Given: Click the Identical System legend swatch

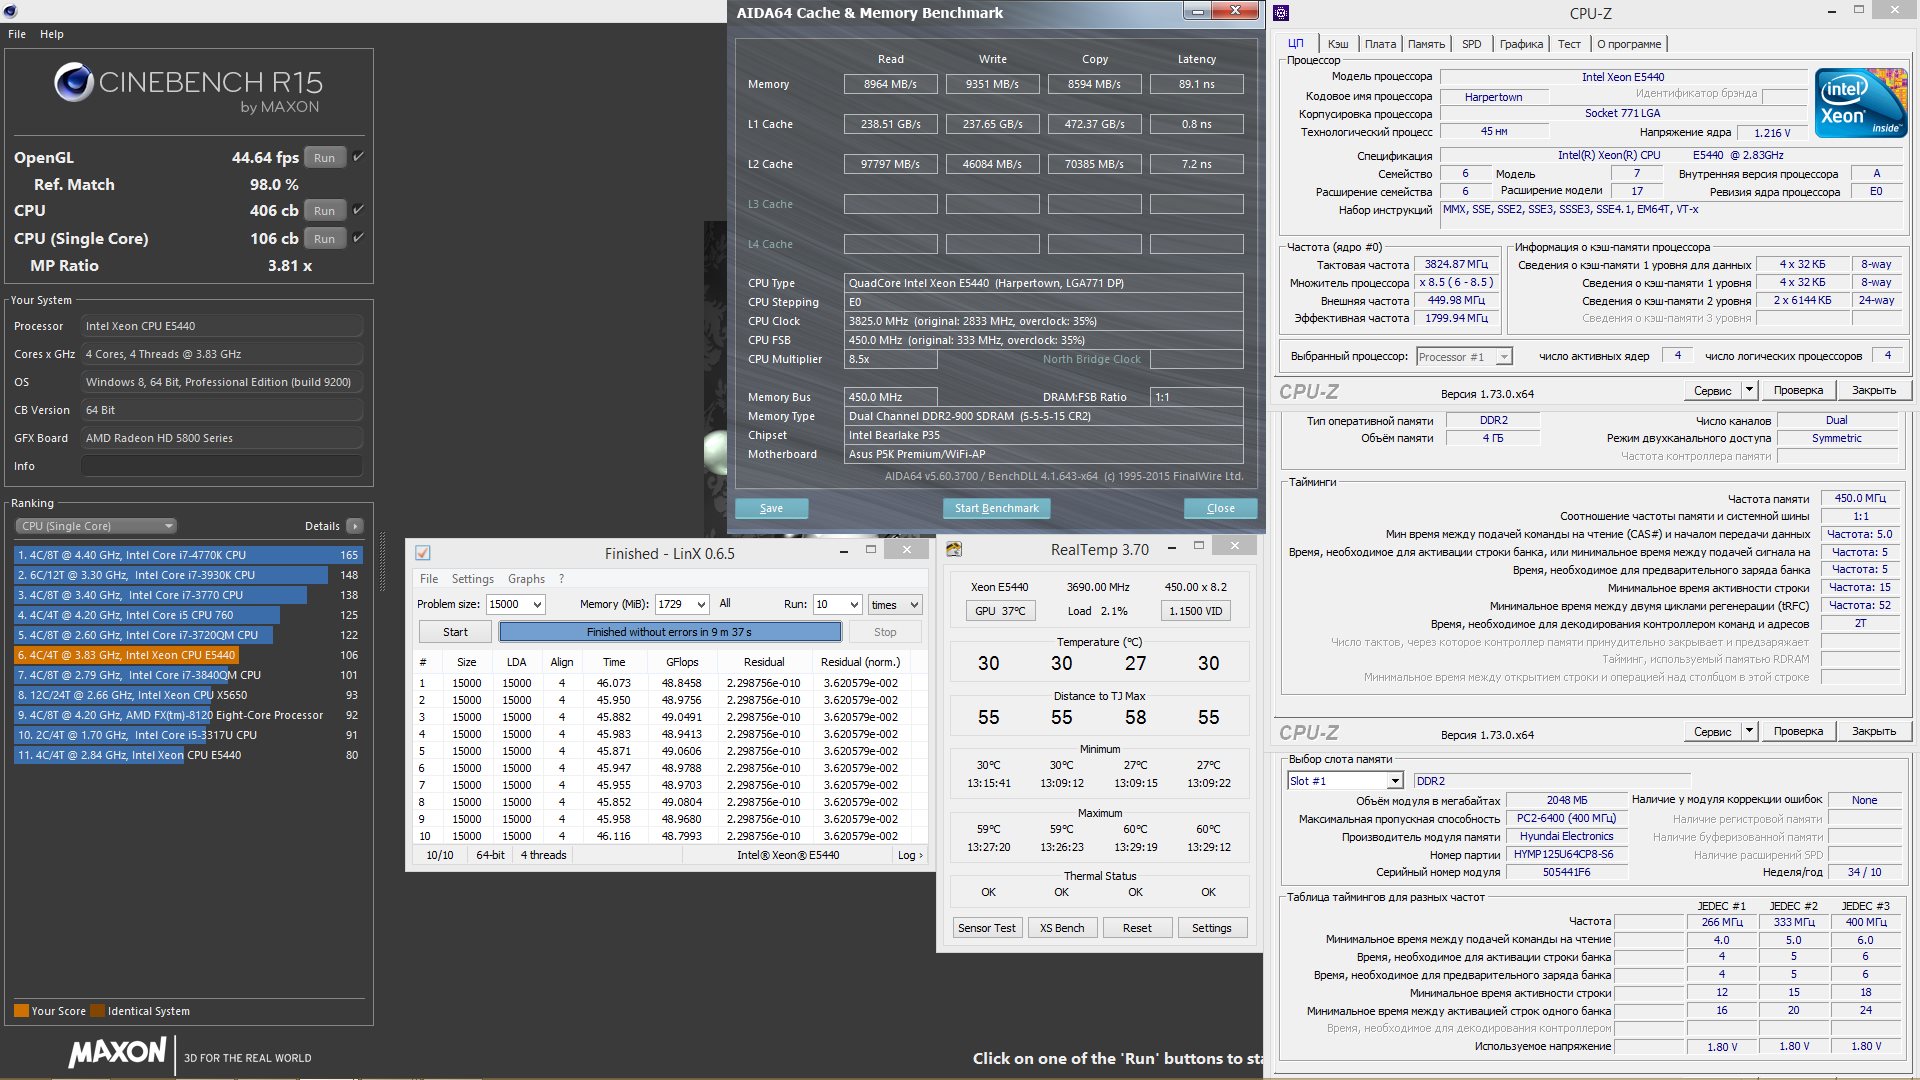Looking at the screenshot, I should [x=97, y=1011].
